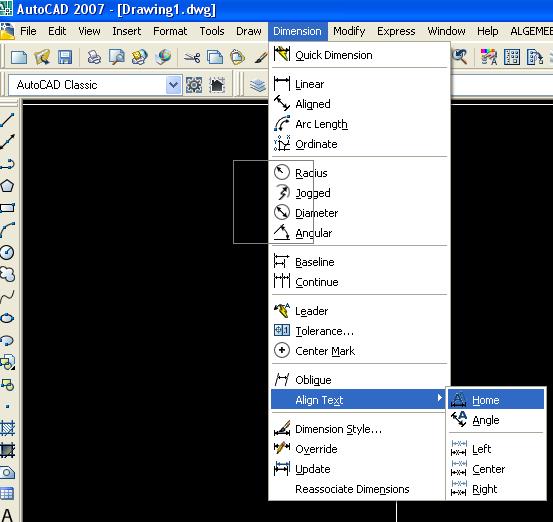
Task: Click the Print icon in toolbar
Action: pyautogui.click(x=94, y=57)
